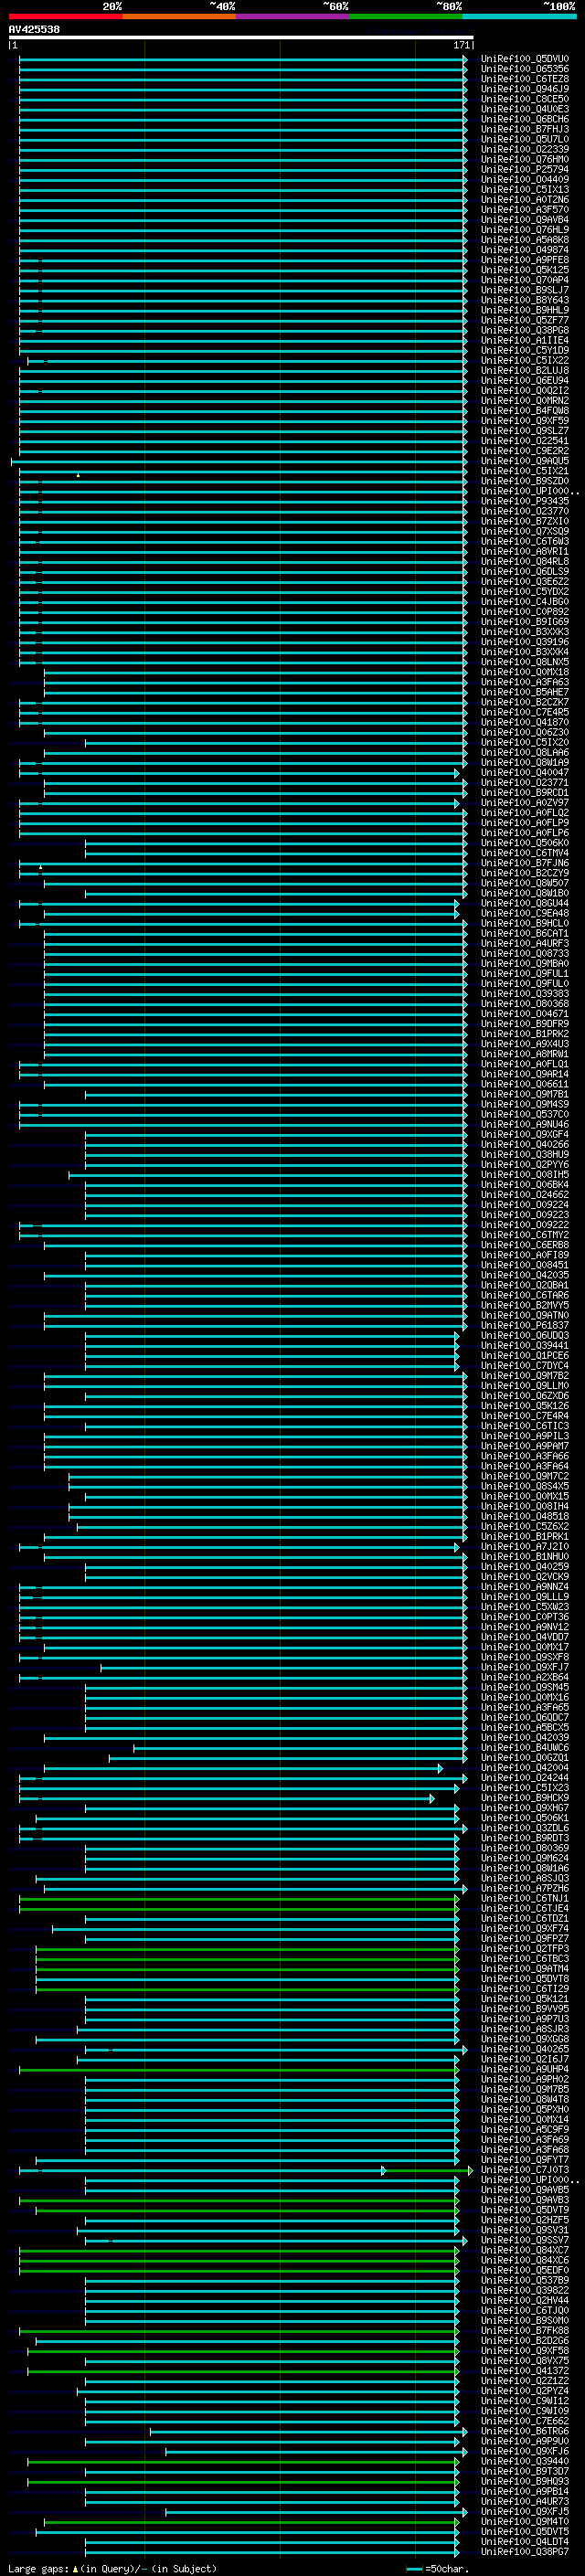Select the UniRef100_Q38PG7 label
Image resolution: width=585 pixels, height=2576 pixels.
pyautogui.click(x=525, y=2552)
